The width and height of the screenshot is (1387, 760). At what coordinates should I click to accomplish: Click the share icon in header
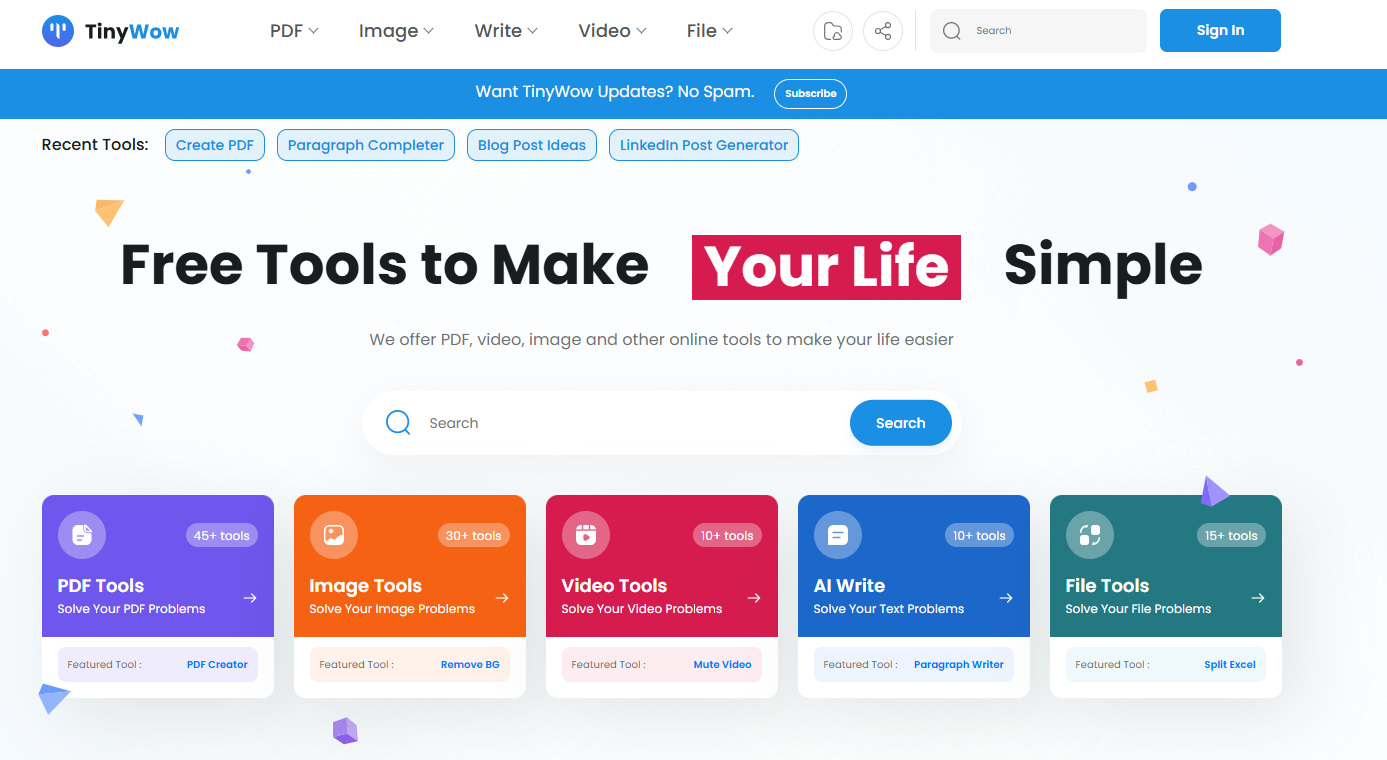883,31
